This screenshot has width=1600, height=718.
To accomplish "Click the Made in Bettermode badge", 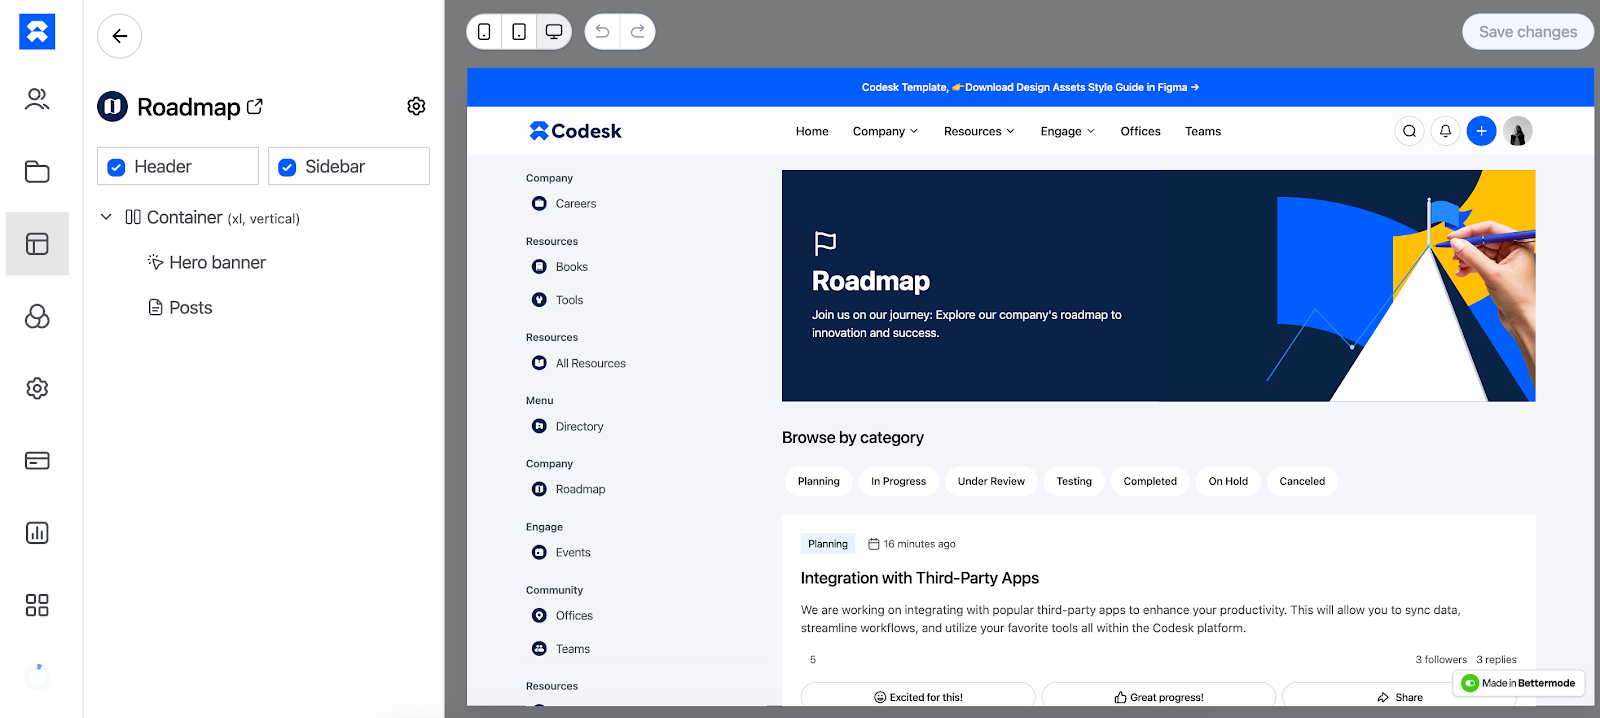I will [x=1518, y=683].
